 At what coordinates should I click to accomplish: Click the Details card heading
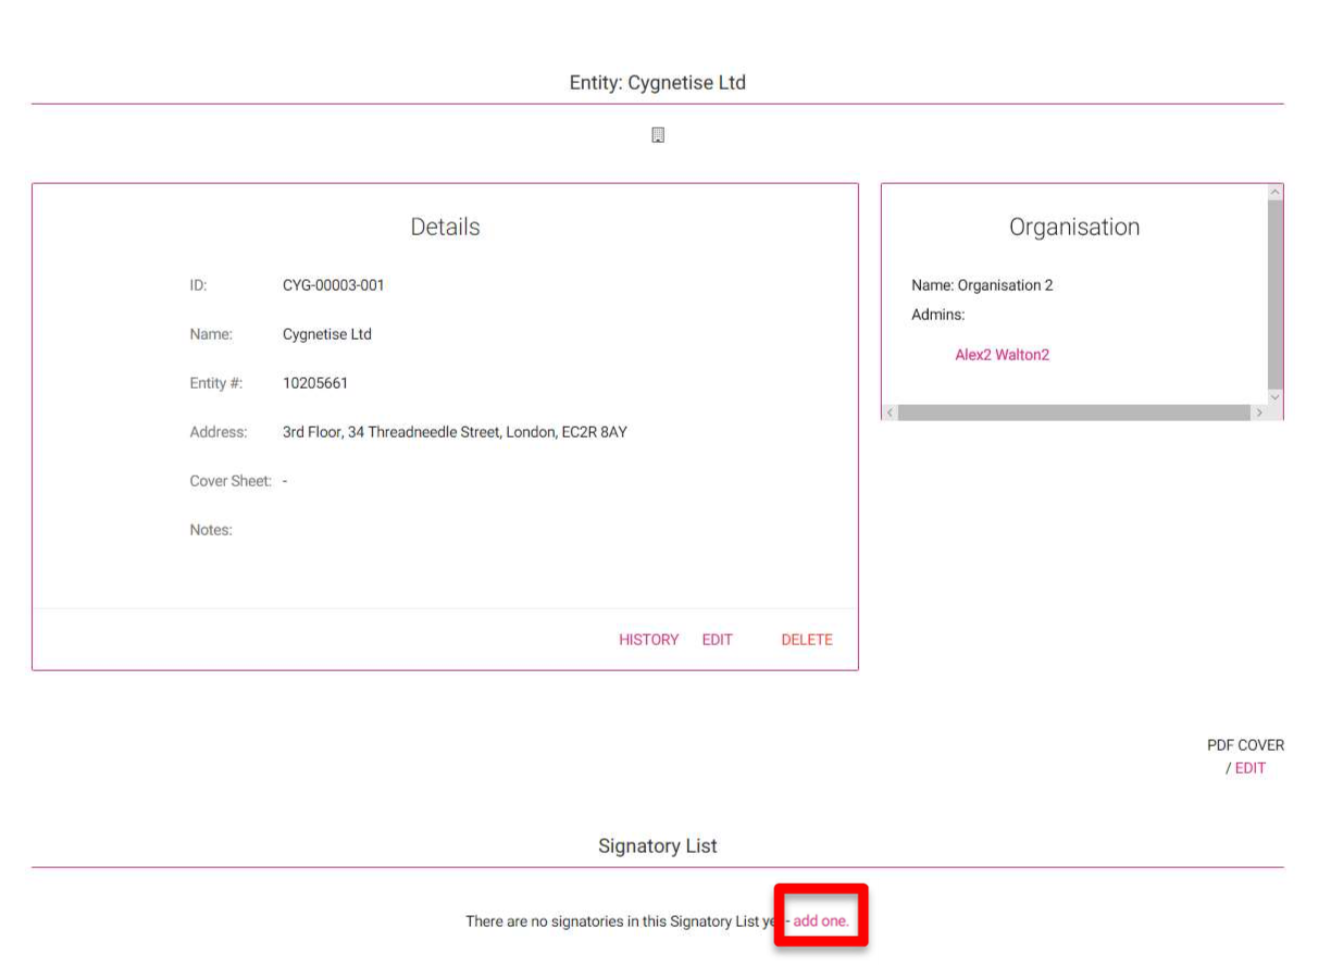pos(445,227)
